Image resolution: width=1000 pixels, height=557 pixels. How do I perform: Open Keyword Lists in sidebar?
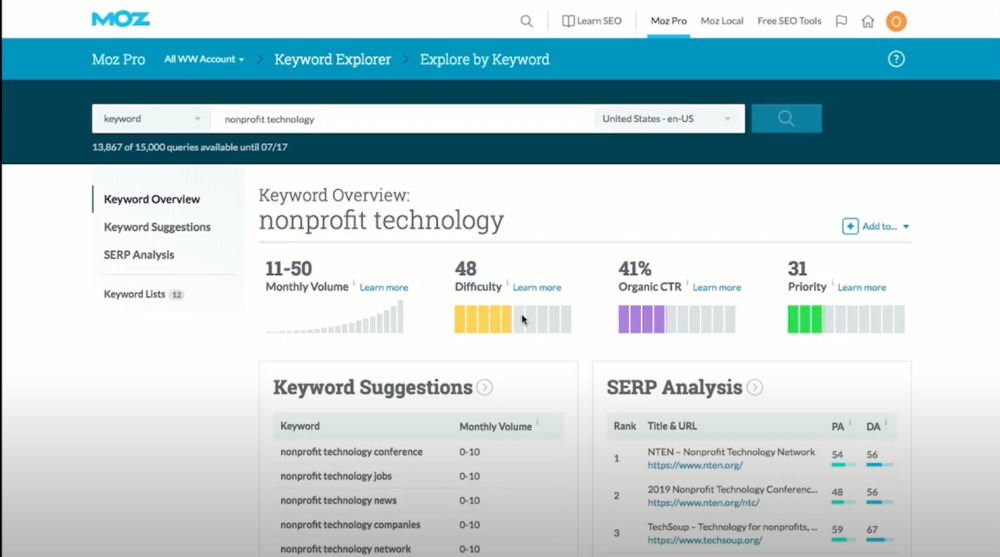pos(135,294)
